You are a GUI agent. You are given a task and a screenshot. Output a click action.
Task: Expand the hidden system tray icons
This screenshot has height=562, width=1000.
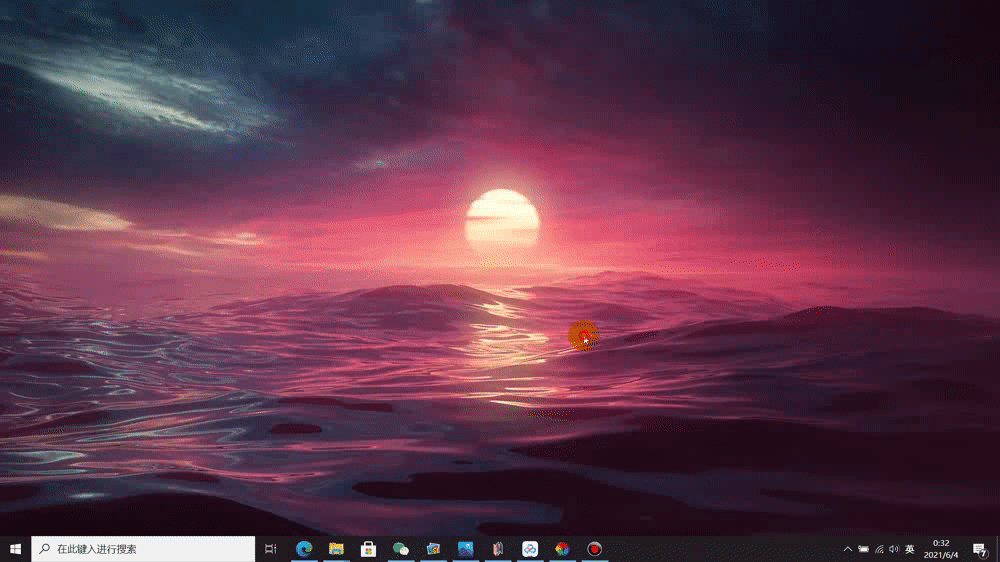[848, 549]
